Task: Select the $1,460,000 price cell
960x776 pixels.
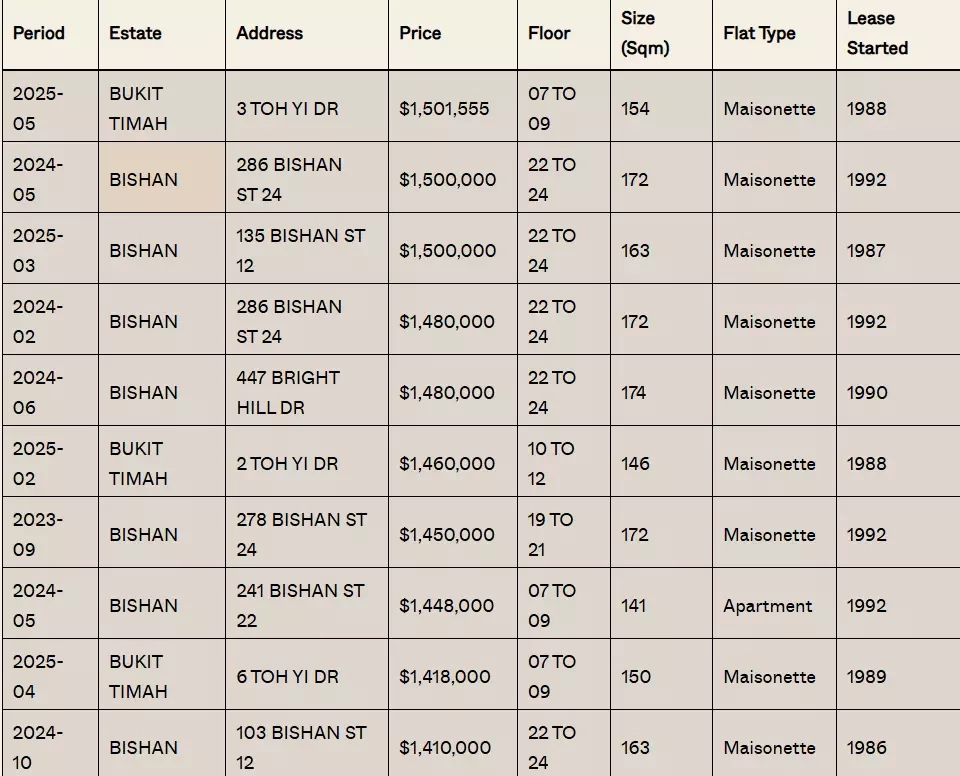Action: click(x=453, y=462)
